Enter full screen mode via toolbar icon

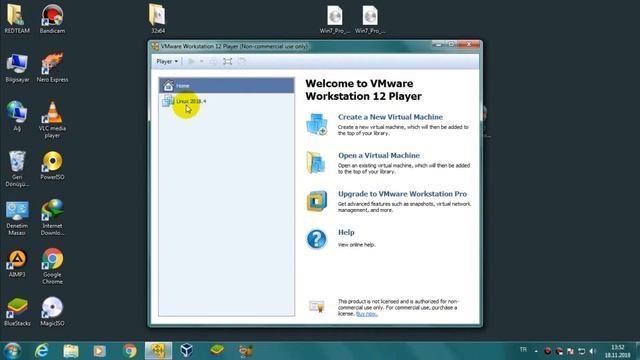point(227,61)
